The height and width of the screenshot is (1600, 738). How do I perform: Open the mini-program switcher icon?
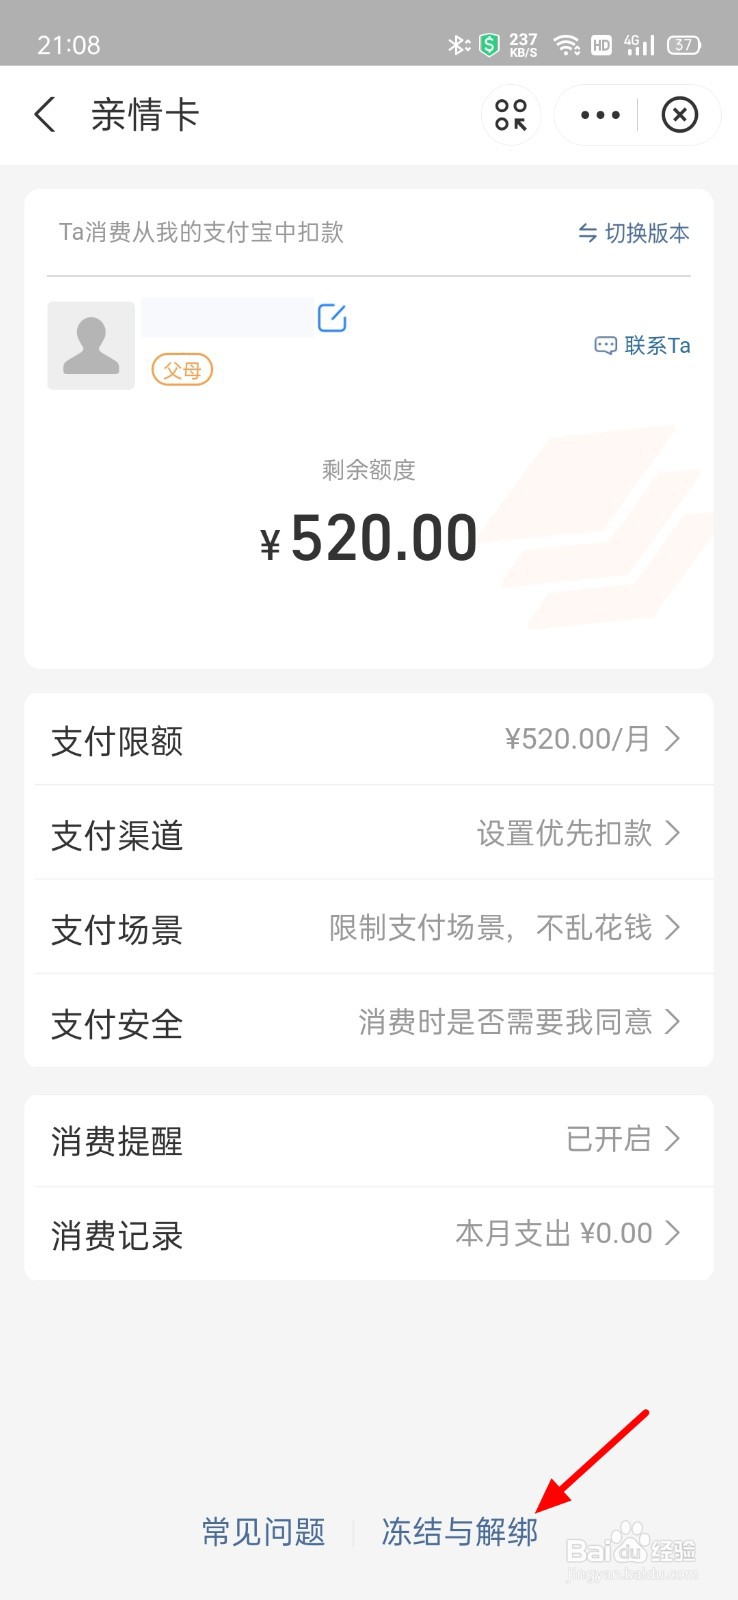pyautogui.click(x=511, y=115)
